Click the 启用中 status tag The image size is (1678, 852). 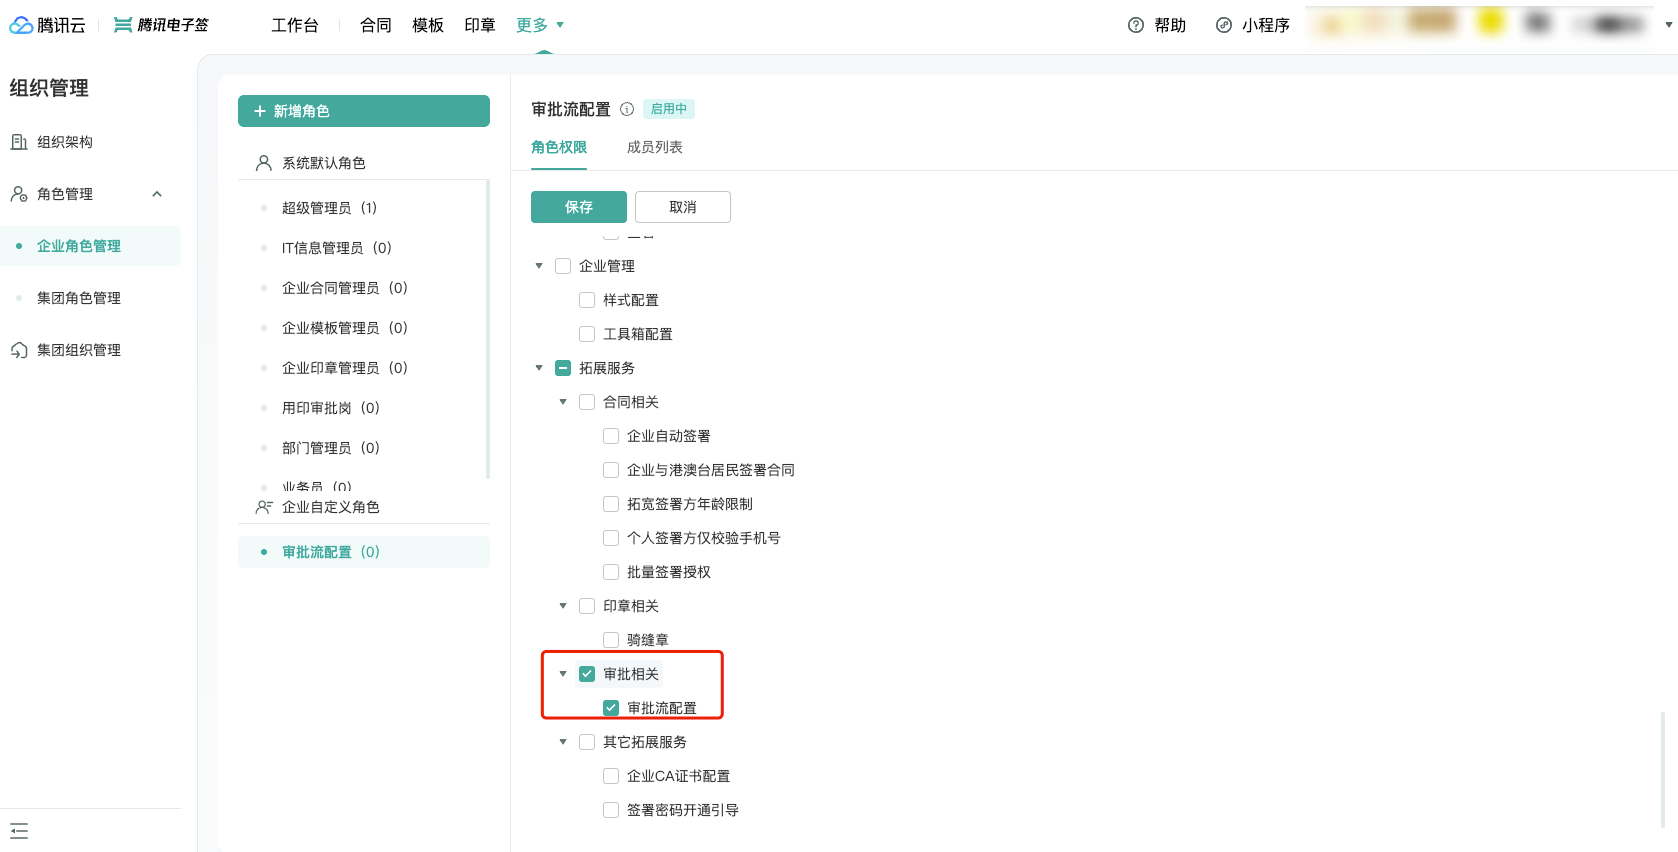click(x=669, y=109)
